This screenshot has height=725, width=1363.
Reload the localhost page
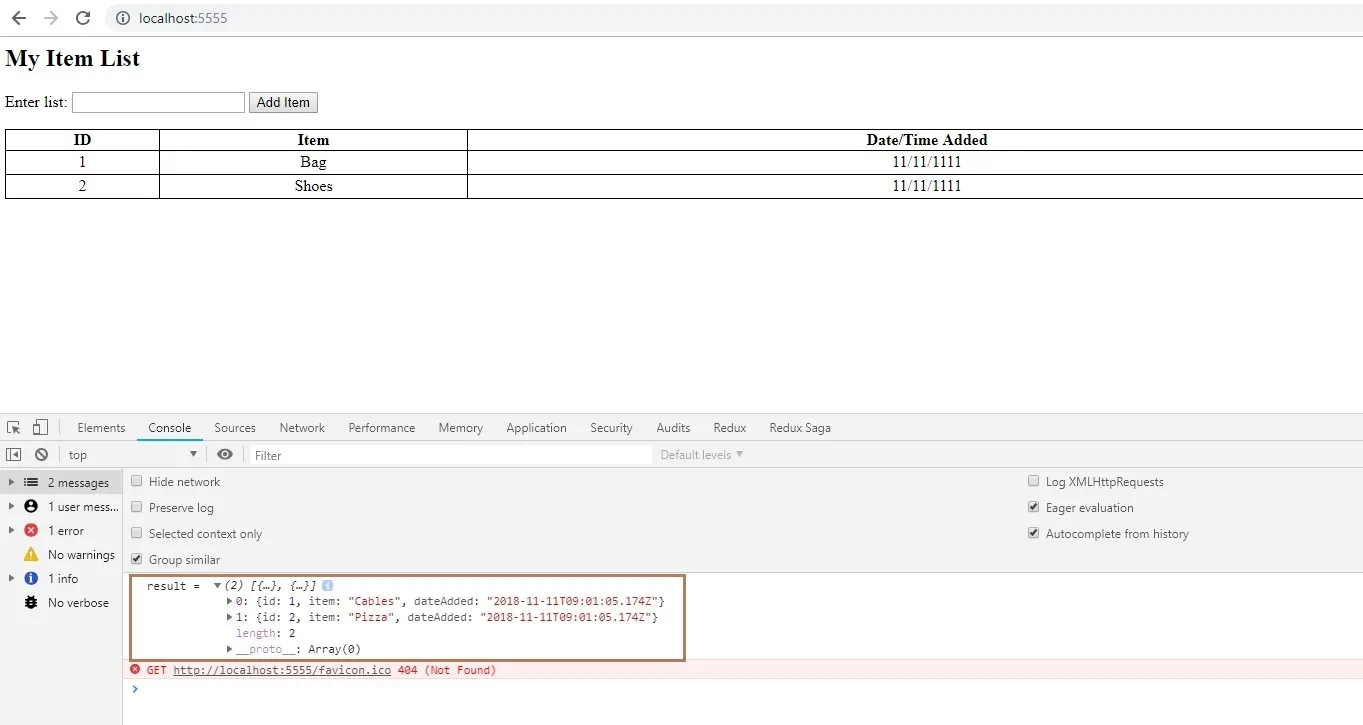83,18
